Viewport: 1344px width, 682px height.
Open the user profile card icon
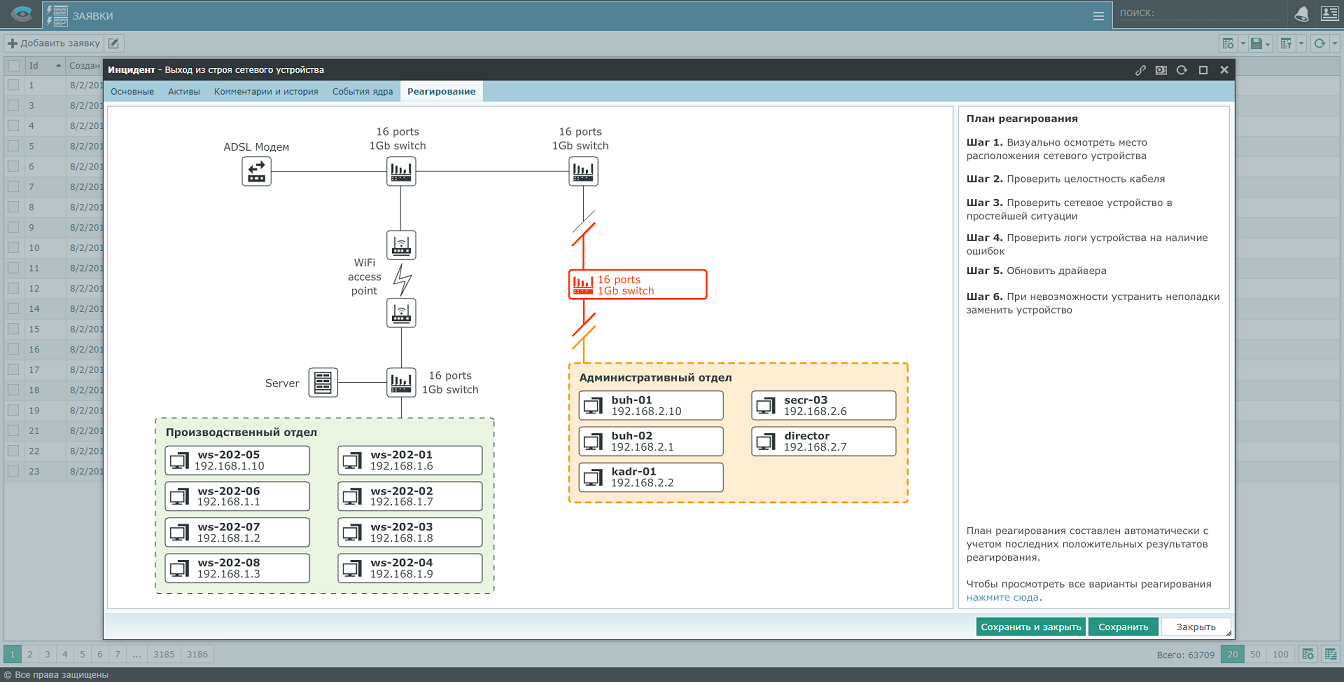1329,14
